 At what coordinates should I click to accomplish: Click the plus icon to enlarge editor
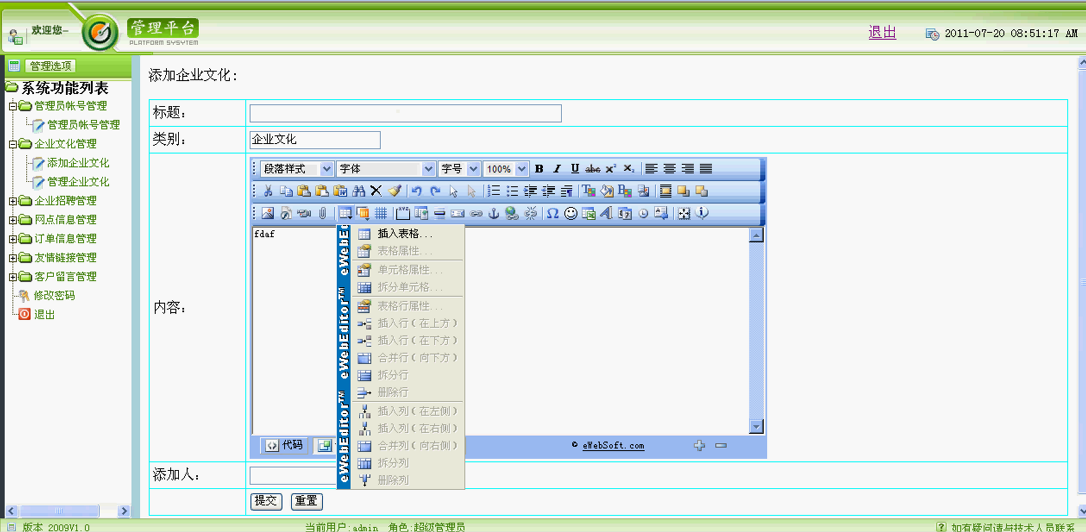(x=700, y=445)
